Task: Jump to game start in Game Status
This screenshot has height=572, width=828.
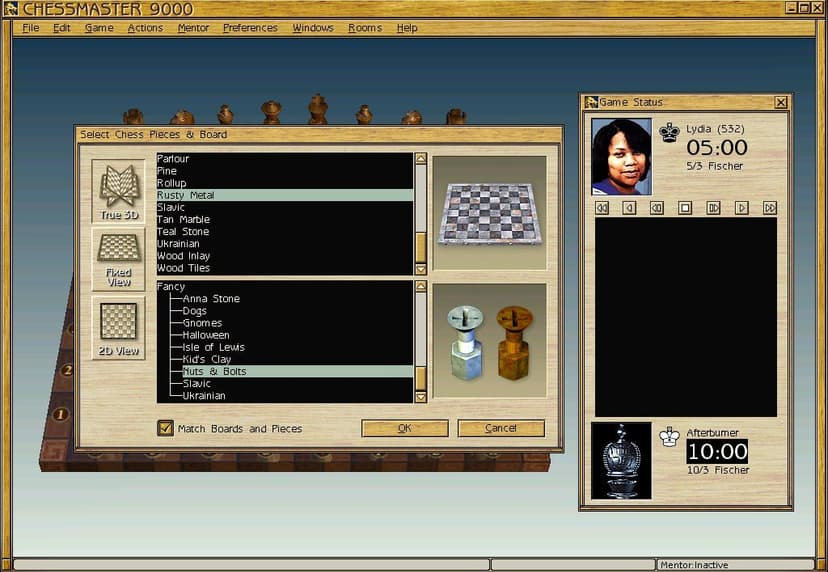Action: (x=601, y=208)
